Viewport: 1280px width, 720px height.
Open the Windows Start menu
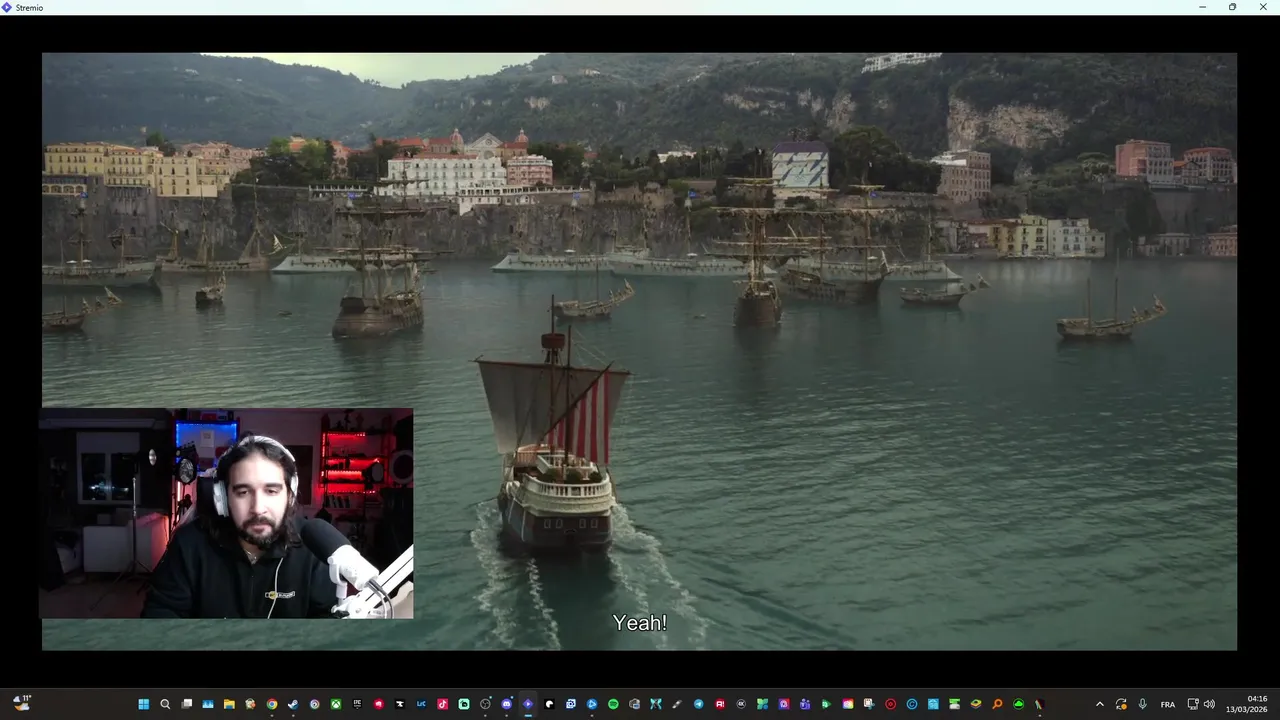144,704
